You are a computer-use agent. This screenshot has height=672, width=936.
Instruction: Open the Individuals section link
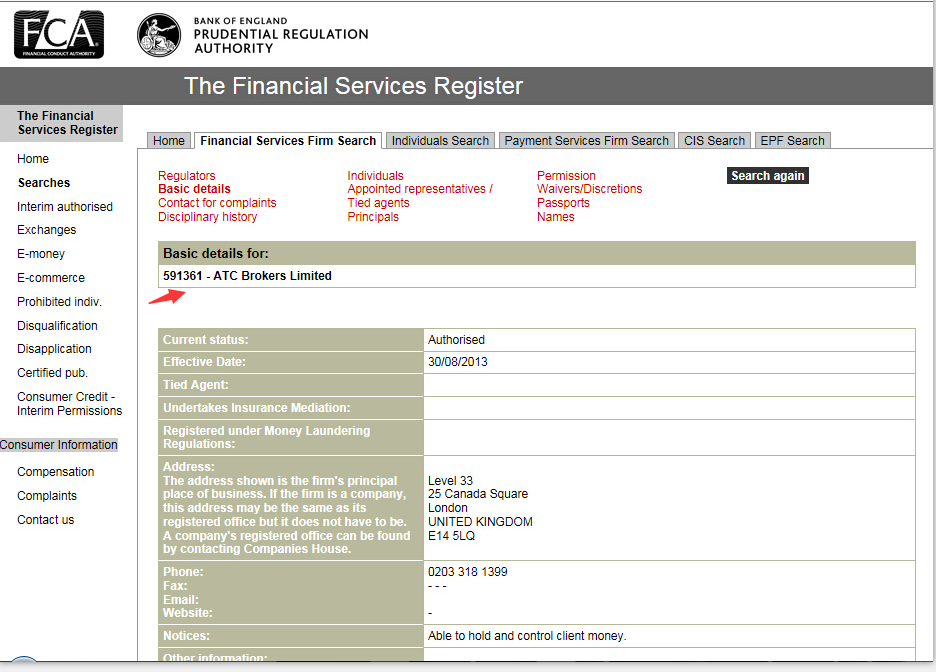coord(375,175)
